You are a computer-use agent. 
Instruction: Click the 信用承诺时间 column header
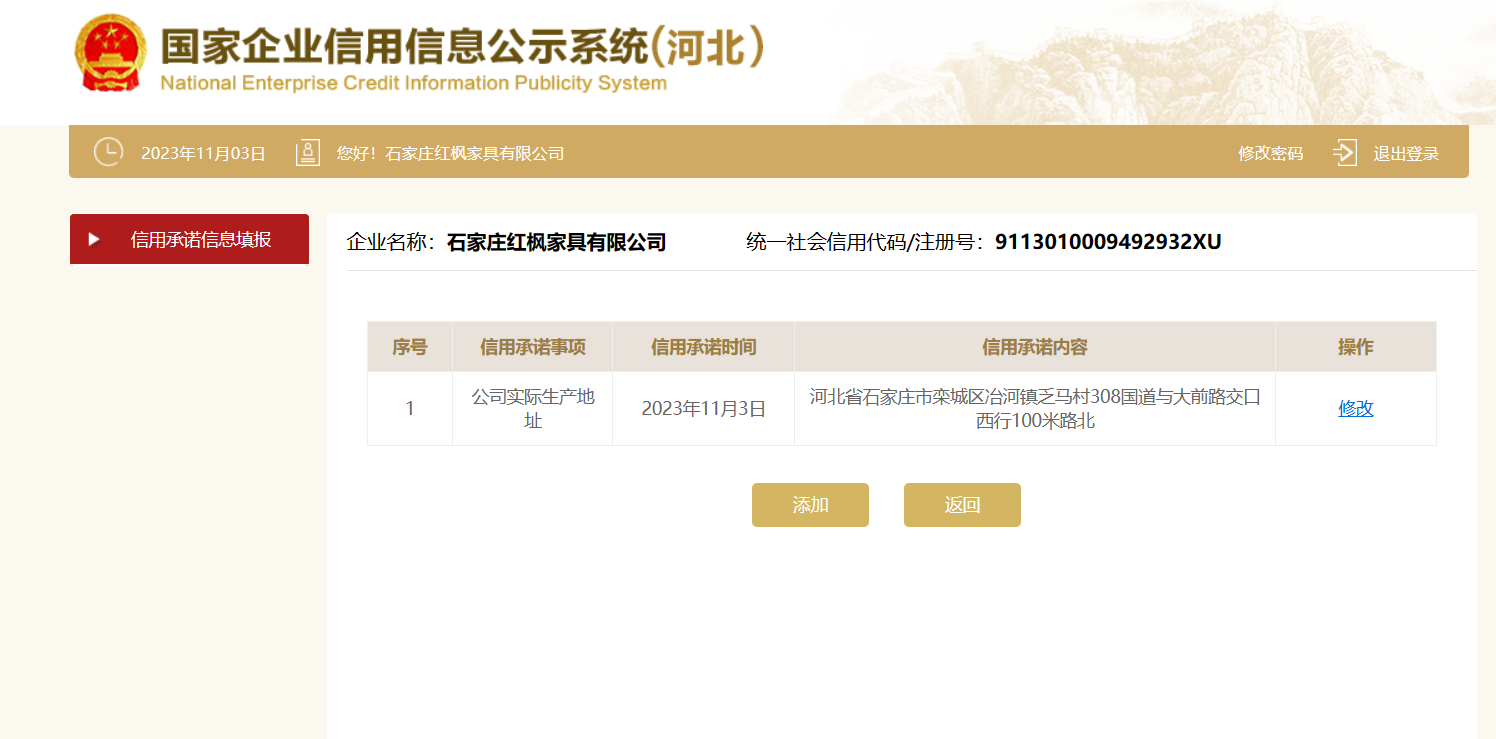[x=704, y=347]
